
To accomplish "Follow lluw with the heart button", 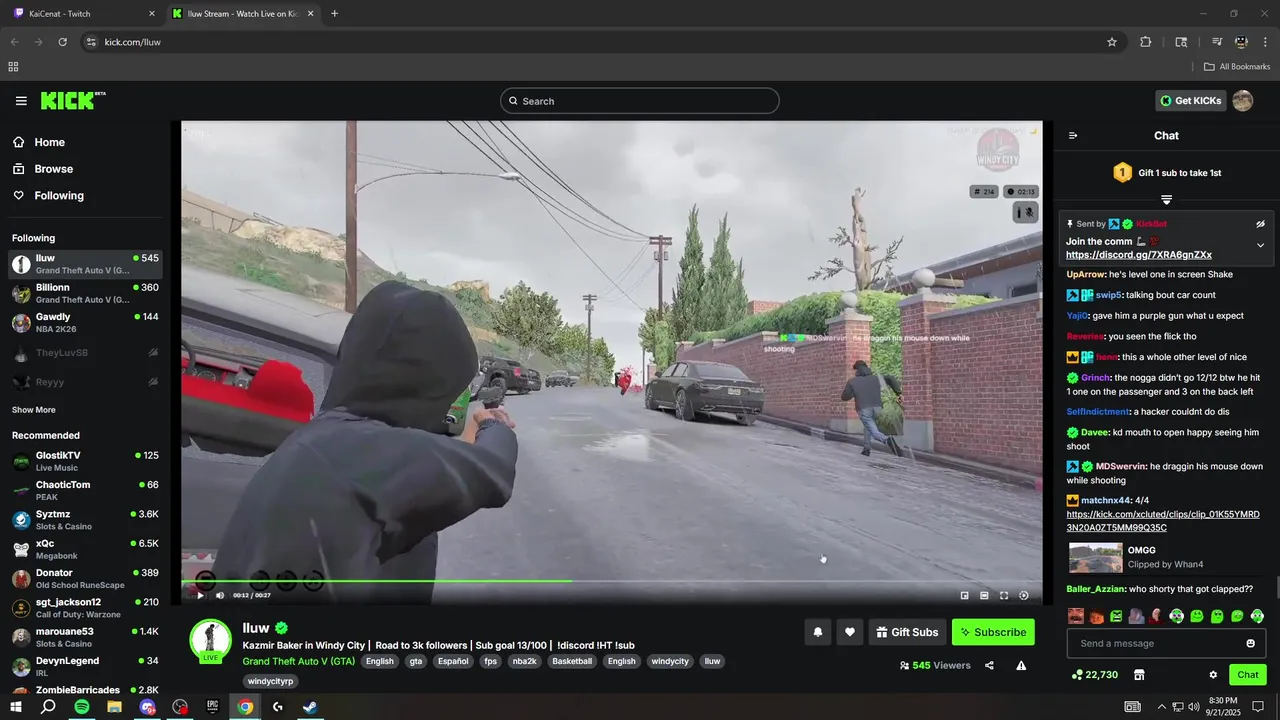I will point(850,632).
